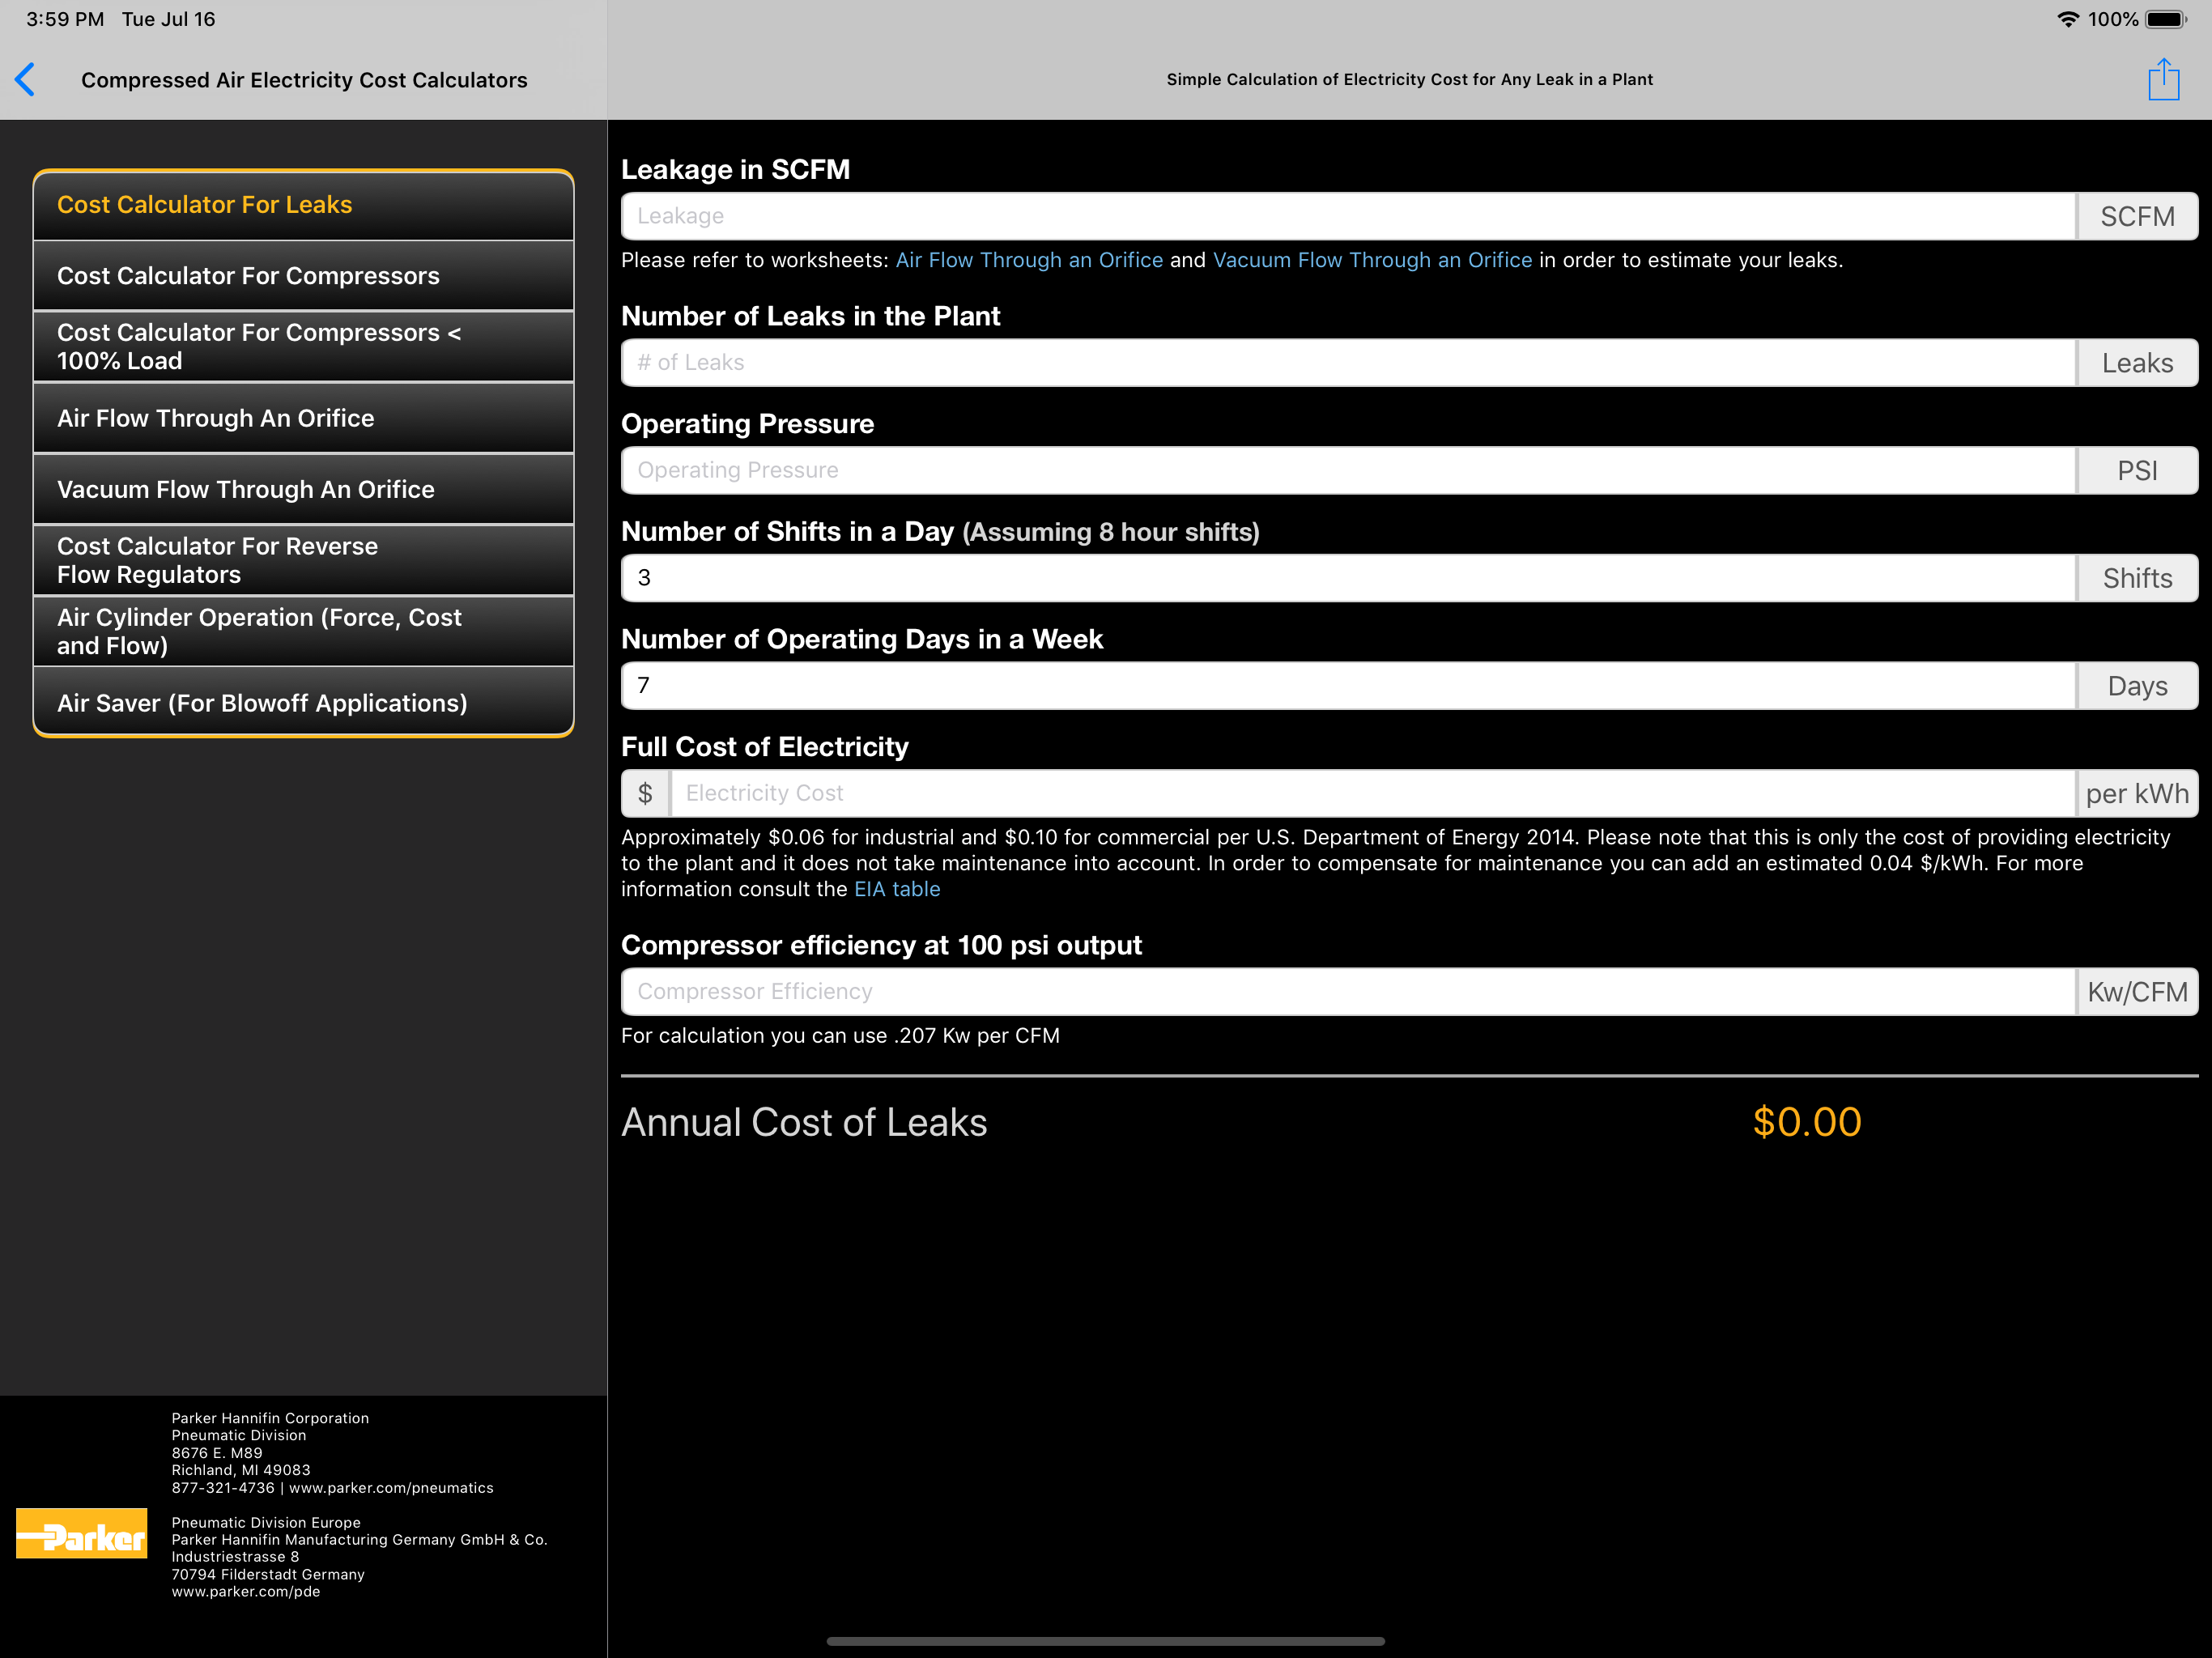Focus the Operating Pressure input field
This screenshot has width=2212, height=1658.
click(x=1348, y=470)
